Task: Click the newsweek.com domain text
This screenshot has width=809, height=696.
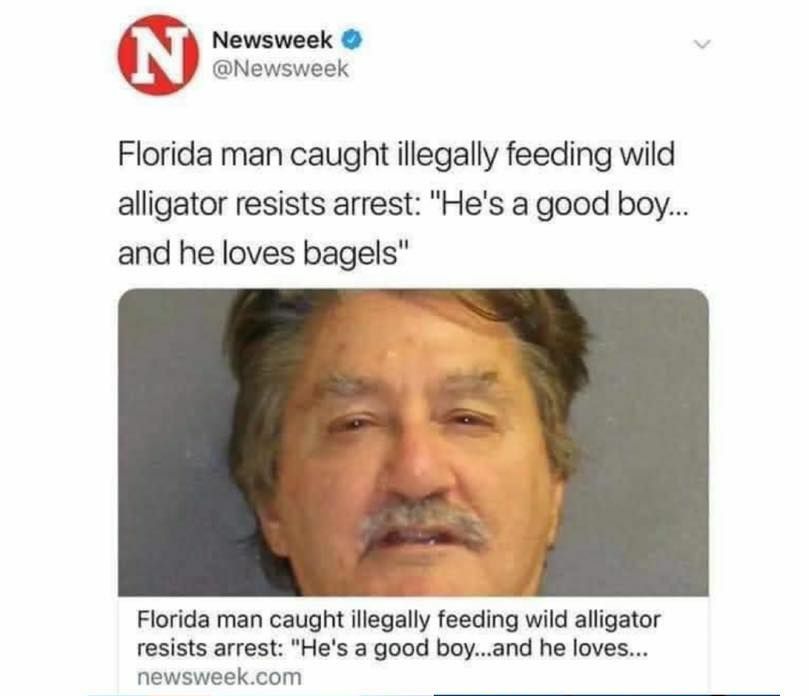Action: (219, 677)
